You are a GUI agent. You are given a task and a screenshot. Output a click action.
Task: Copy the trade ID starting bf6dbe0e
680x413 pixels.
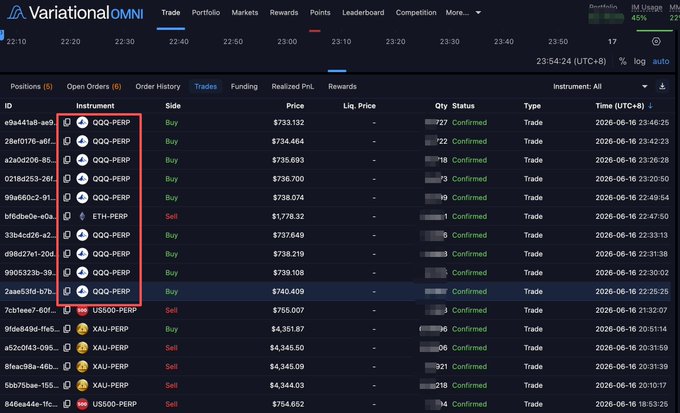click(x=67, y=216)
